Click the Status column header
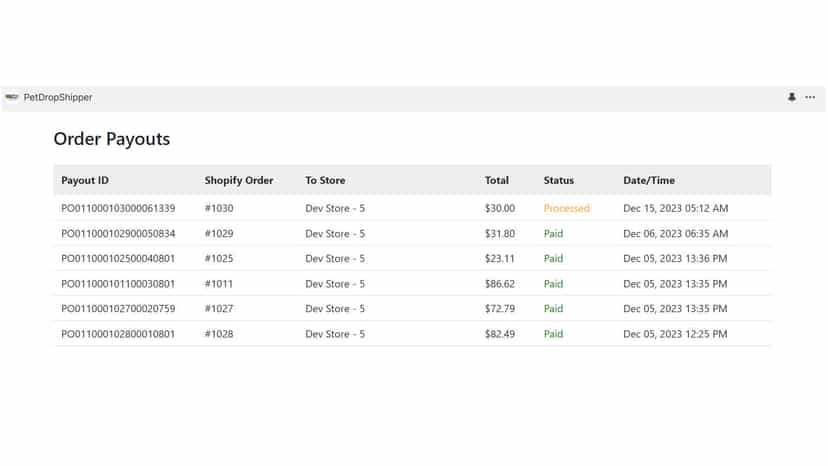 coord(559,180)
